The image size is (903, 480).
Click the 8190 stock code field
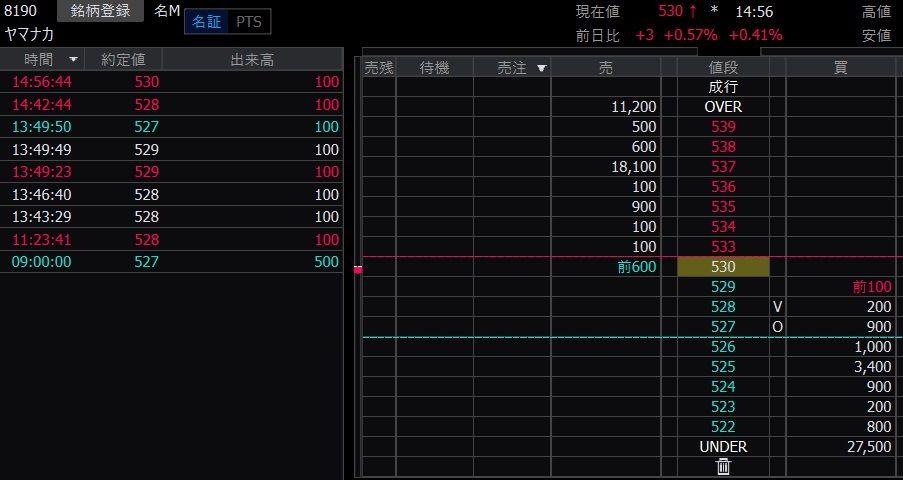point(22,11)
